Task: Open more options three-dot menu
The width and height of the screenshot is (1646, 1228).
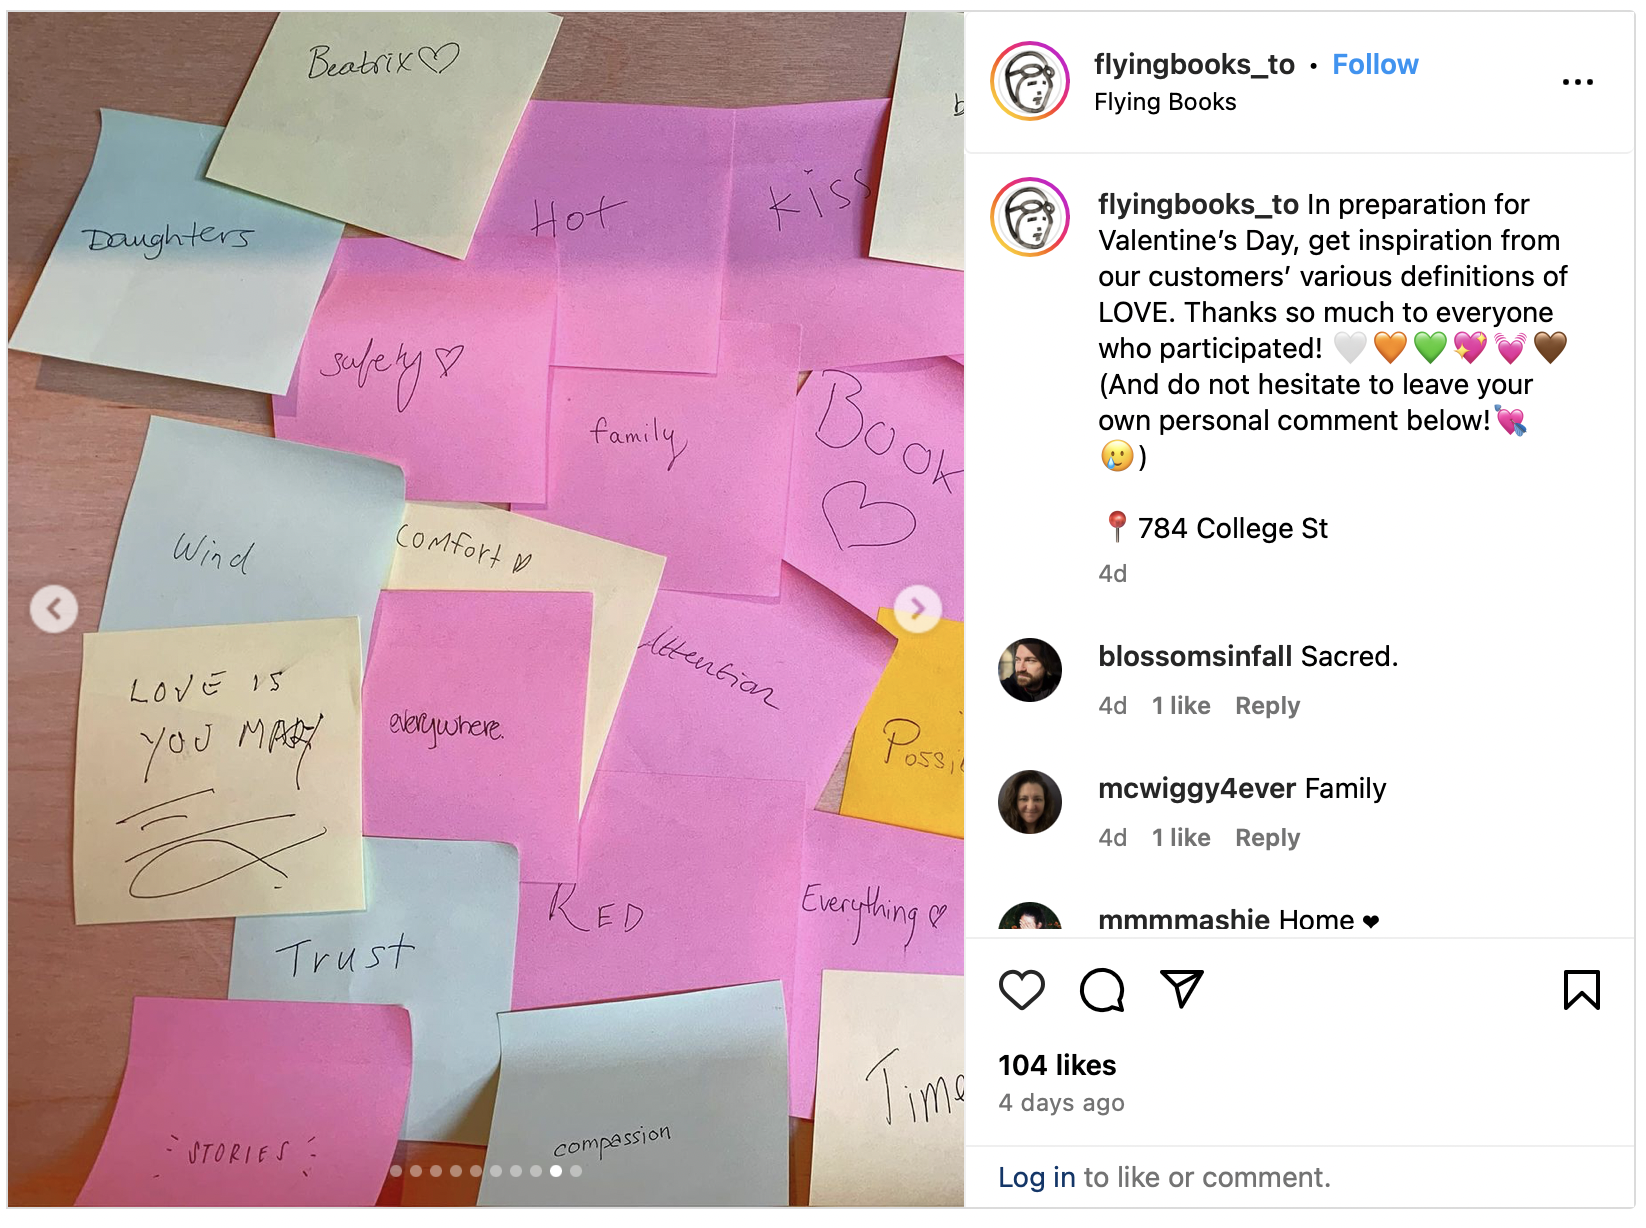Action: point(1577,82)
